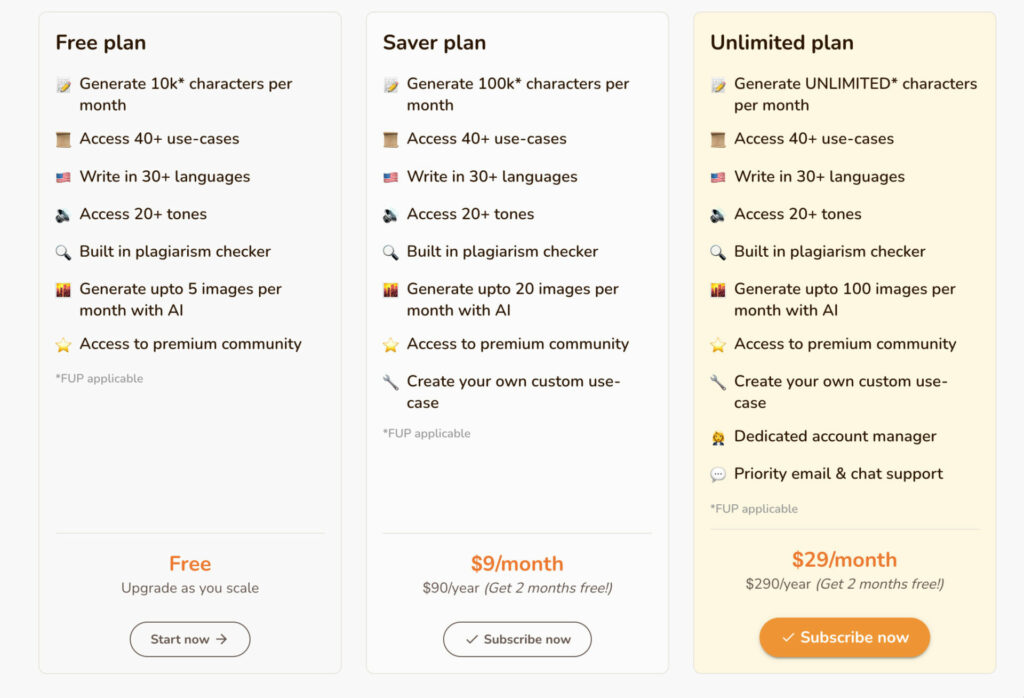Click the magnifier icon in Free plan
Screen dimensions: 1024x698
point(63,252)
